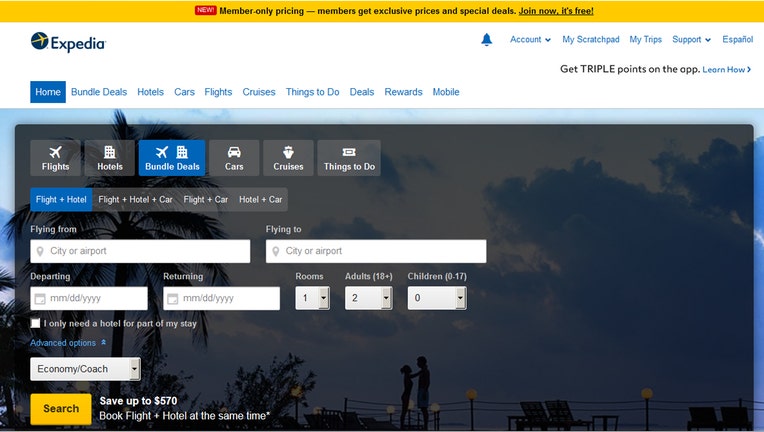The height and width of the screenshot is (432, 764).
Task: Click the Flying to input field
Action: 376,251
